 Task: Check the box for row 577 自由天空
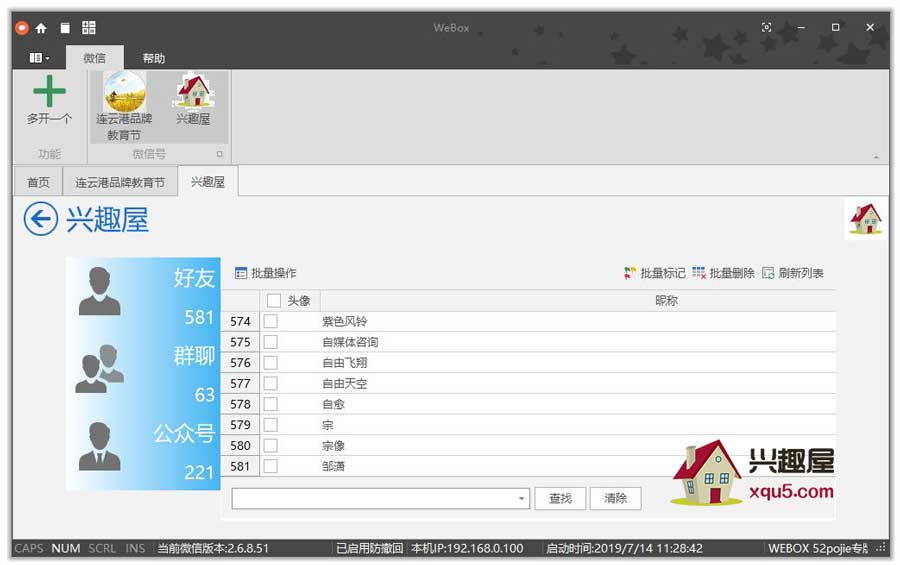pyautogui.click(x=270, y=383)
